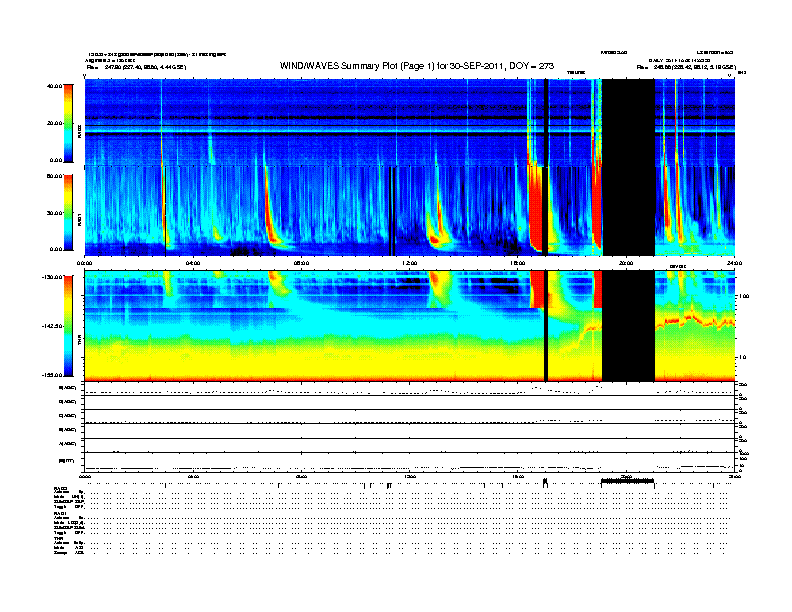Click 24:00 below the RAD1 spectrogram
This screenshot has width=792, height=612.
click(734, 263)
